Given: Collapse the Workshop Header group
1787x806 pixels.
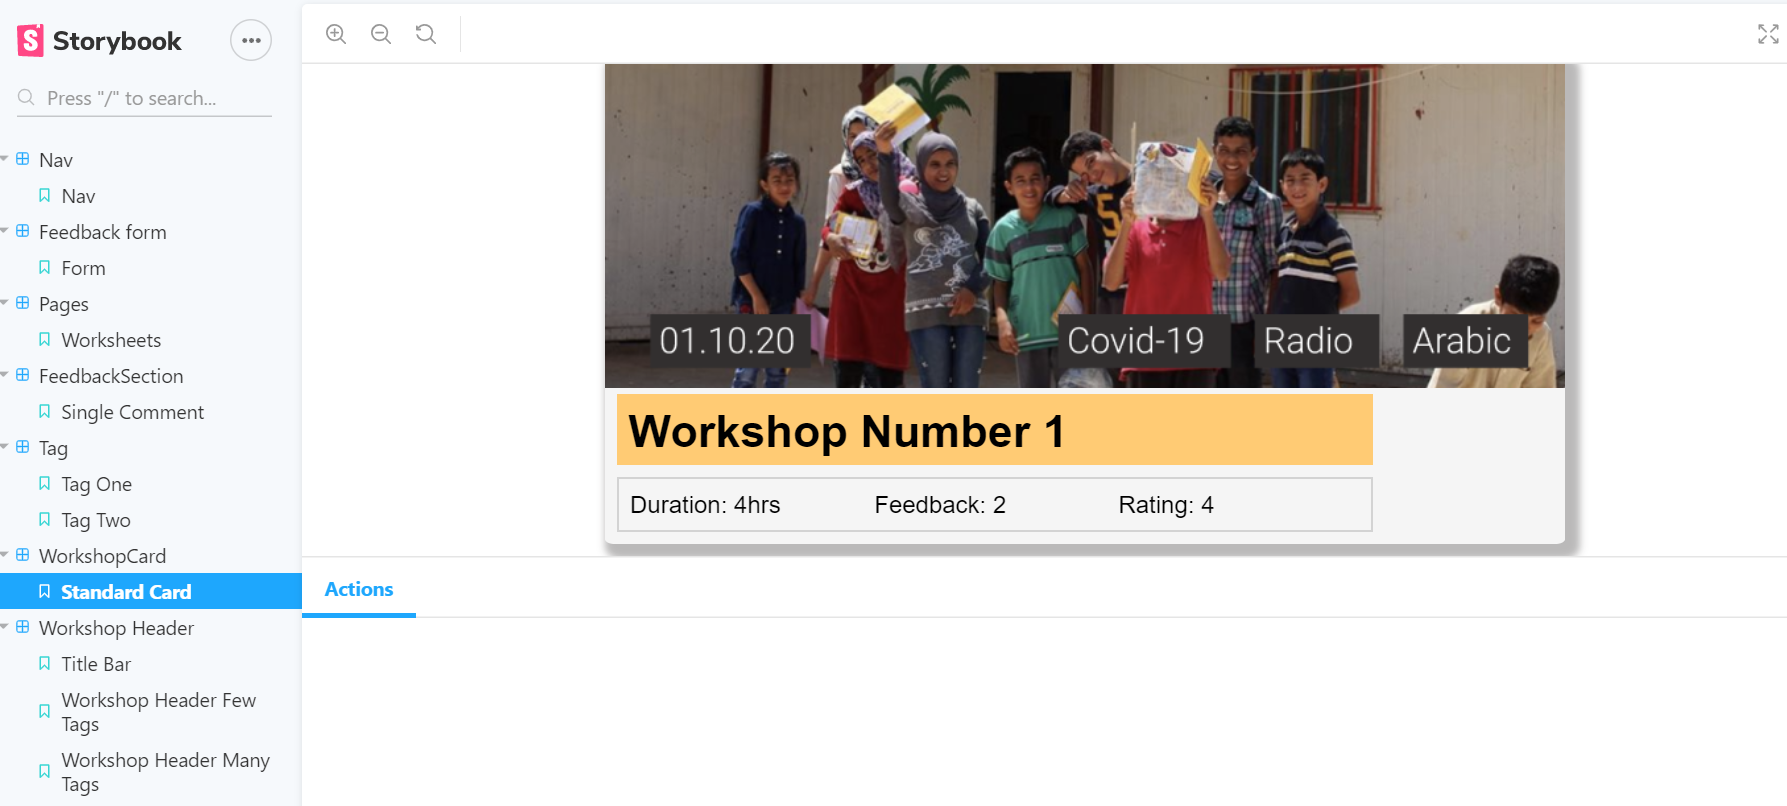Looking at the screenshot, I should click(x=5, y=627).
